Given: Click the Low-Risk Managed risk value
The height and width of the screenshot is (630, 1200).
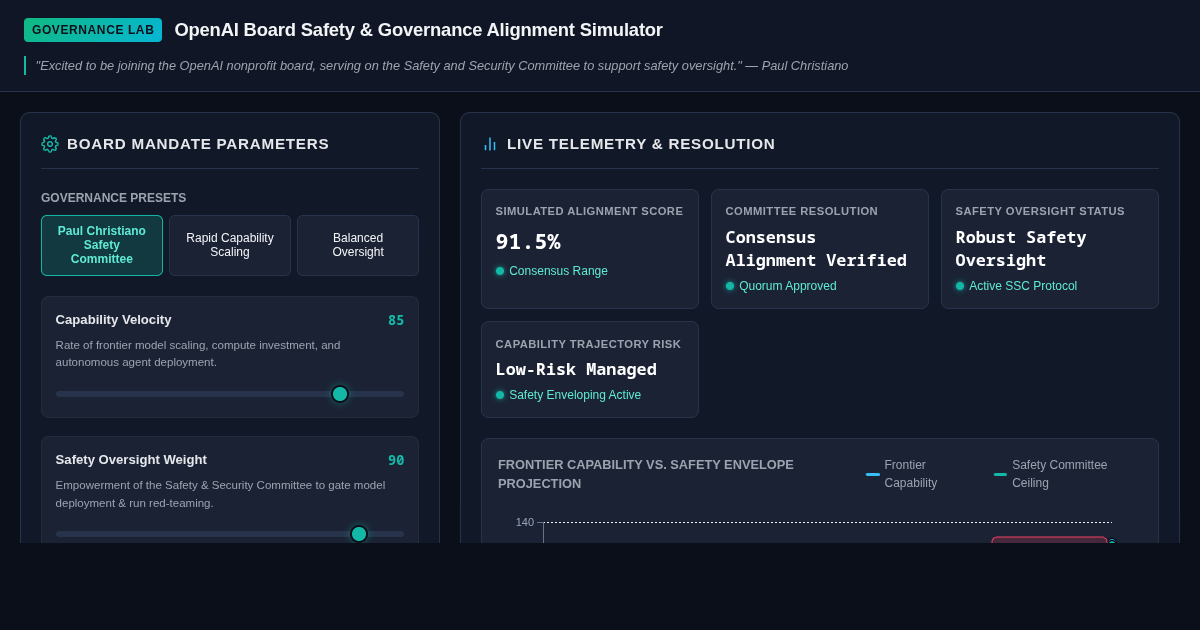Looking at the screenshot, I should [x=576, y=369].
